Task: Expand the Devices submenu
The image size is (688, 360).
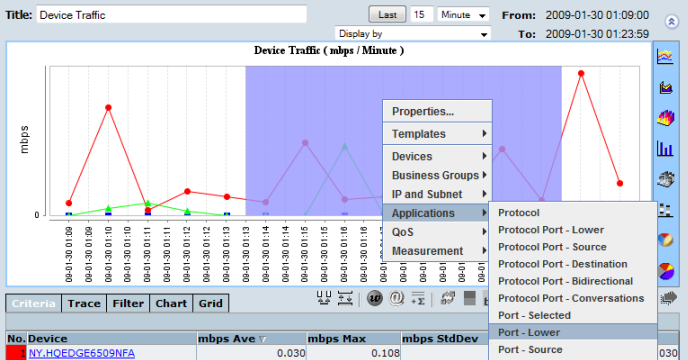Action: [437, 156]
